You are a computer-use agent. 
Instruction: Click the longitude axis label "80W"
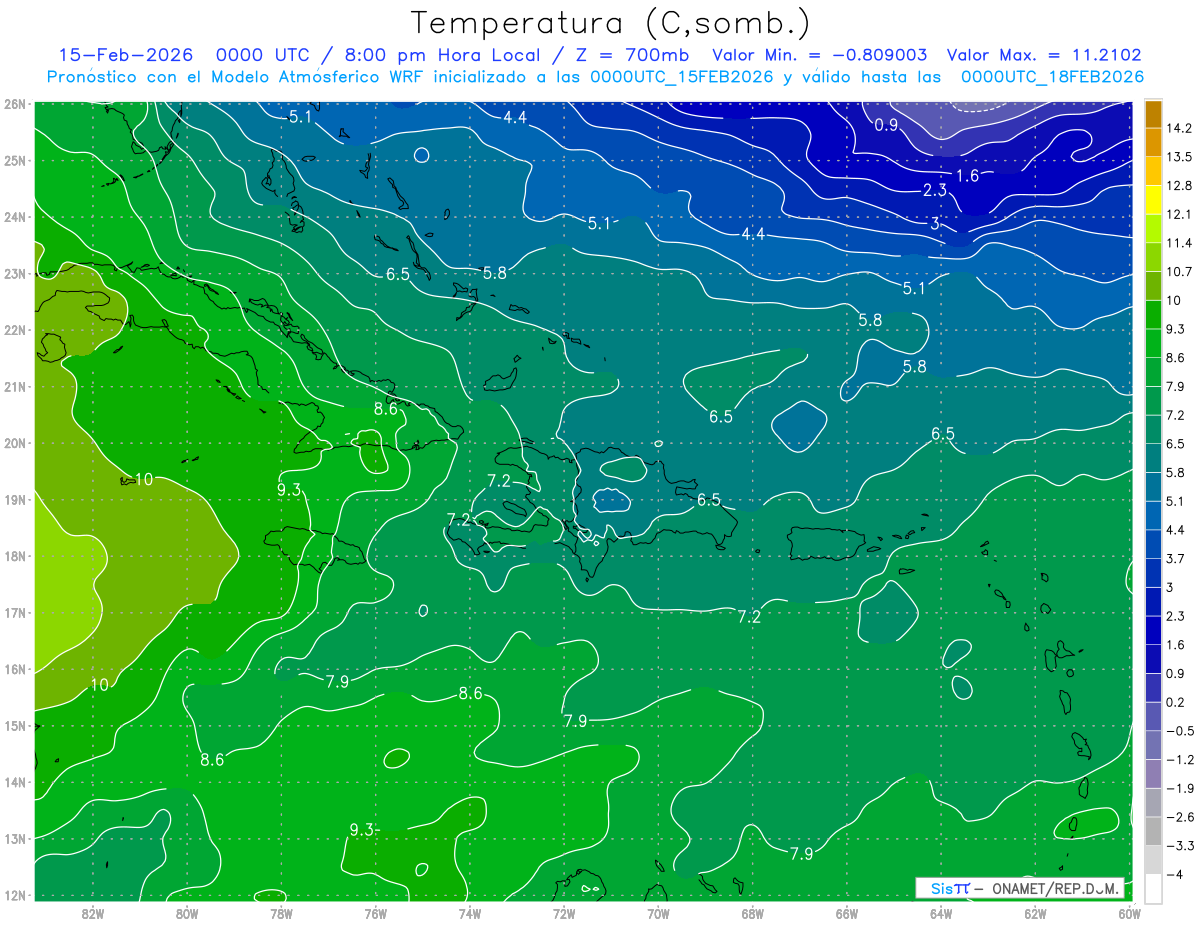[187, 913]
